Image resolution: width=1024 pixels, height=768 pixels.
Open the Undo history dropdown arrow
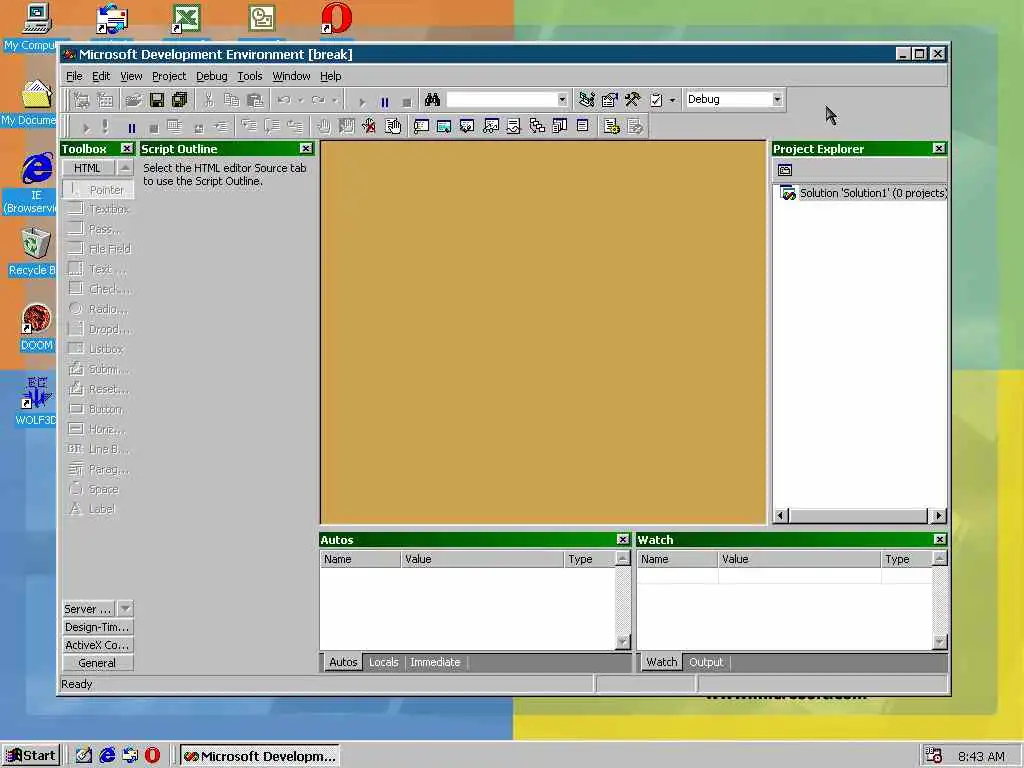pos(300,101)
